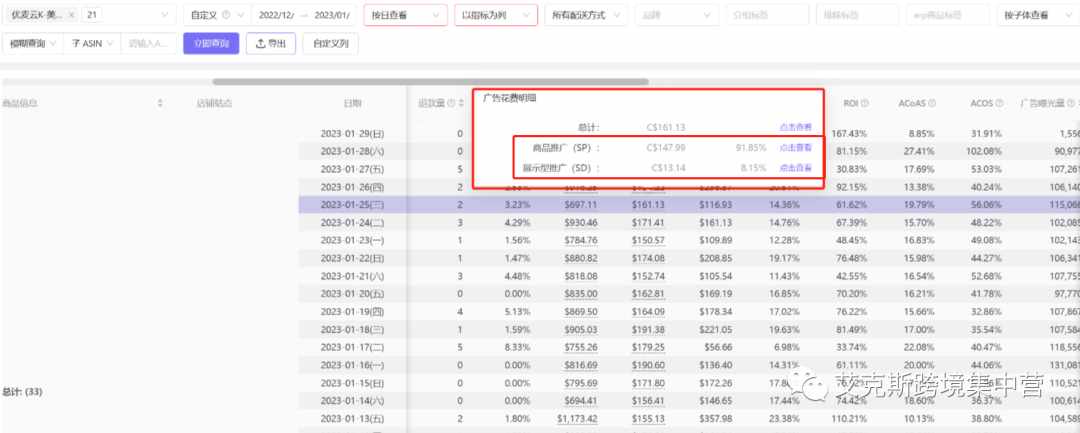Viewport: 1080px width, 433px height.
Task: Click $171.41 in the 2023-01-24 row
Action: coord(647,222)
